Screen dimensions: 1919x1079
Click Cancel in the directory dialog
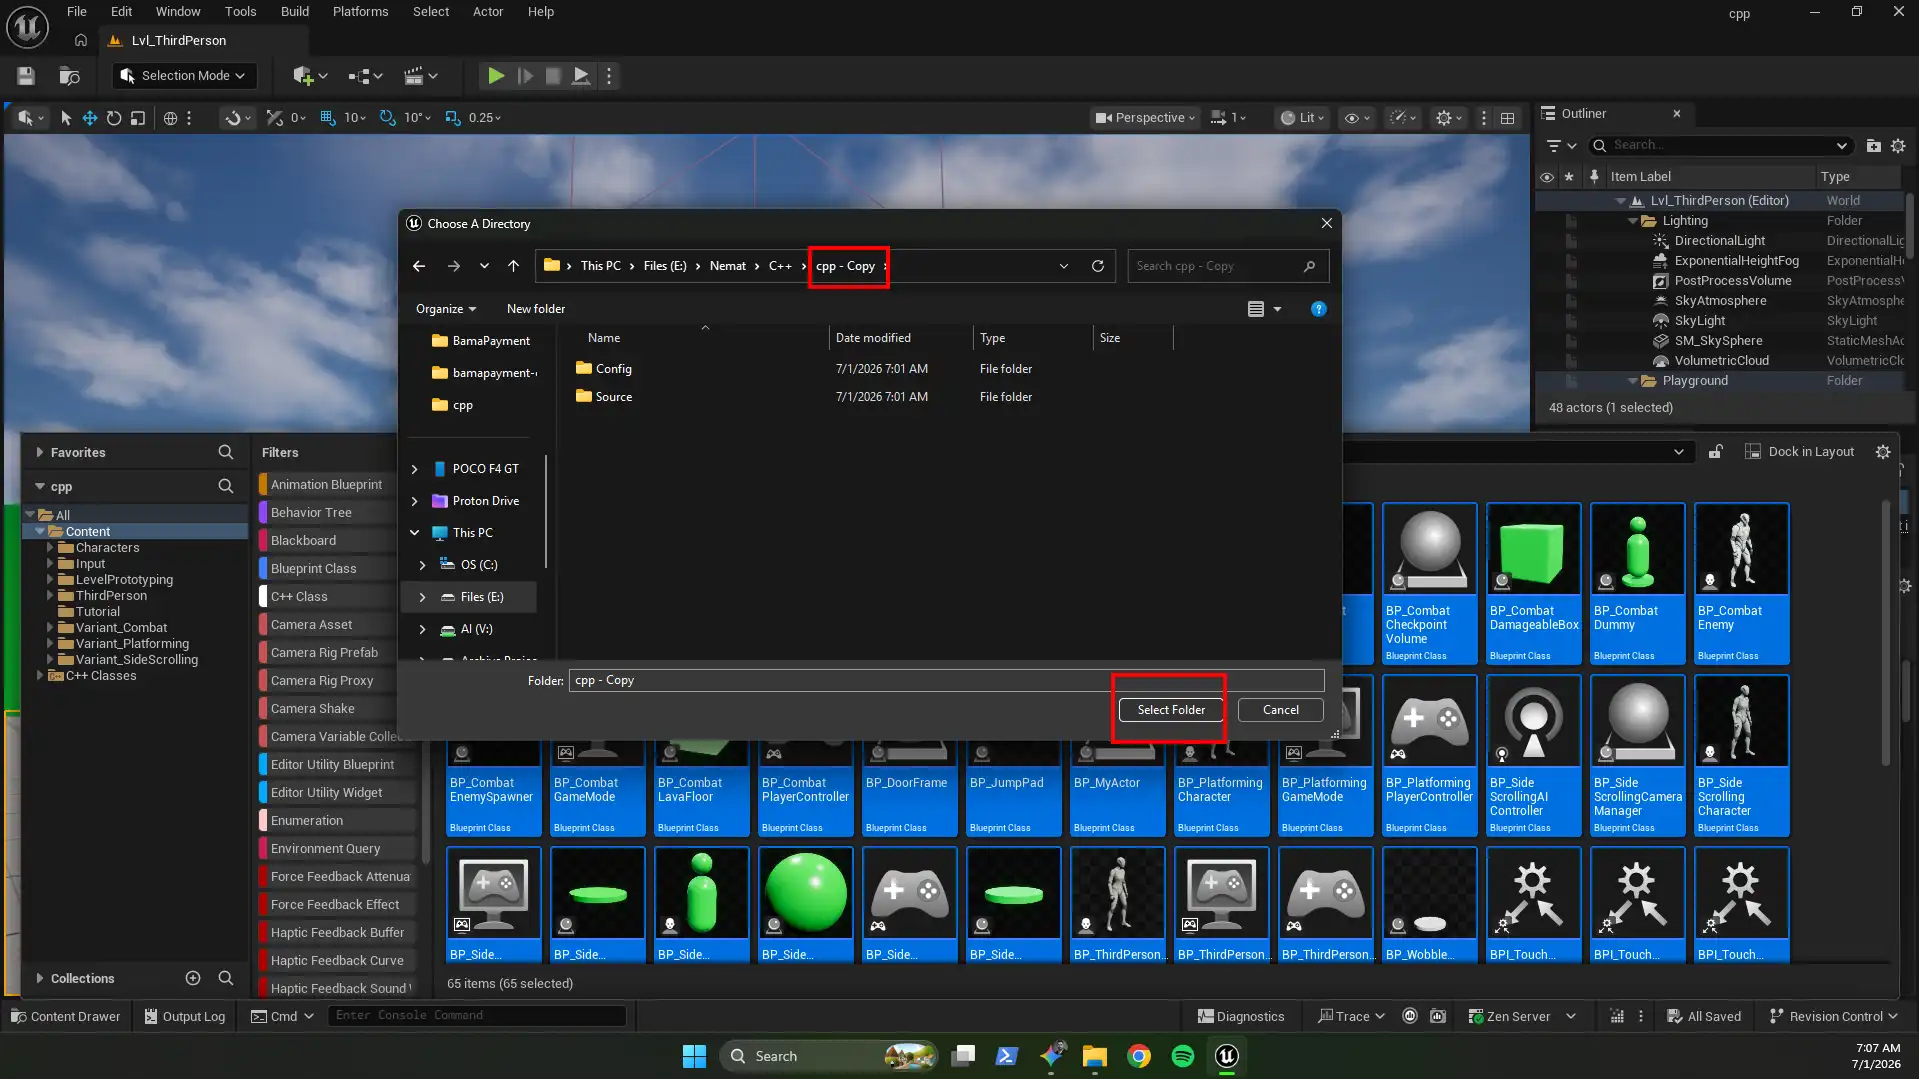1281,710
